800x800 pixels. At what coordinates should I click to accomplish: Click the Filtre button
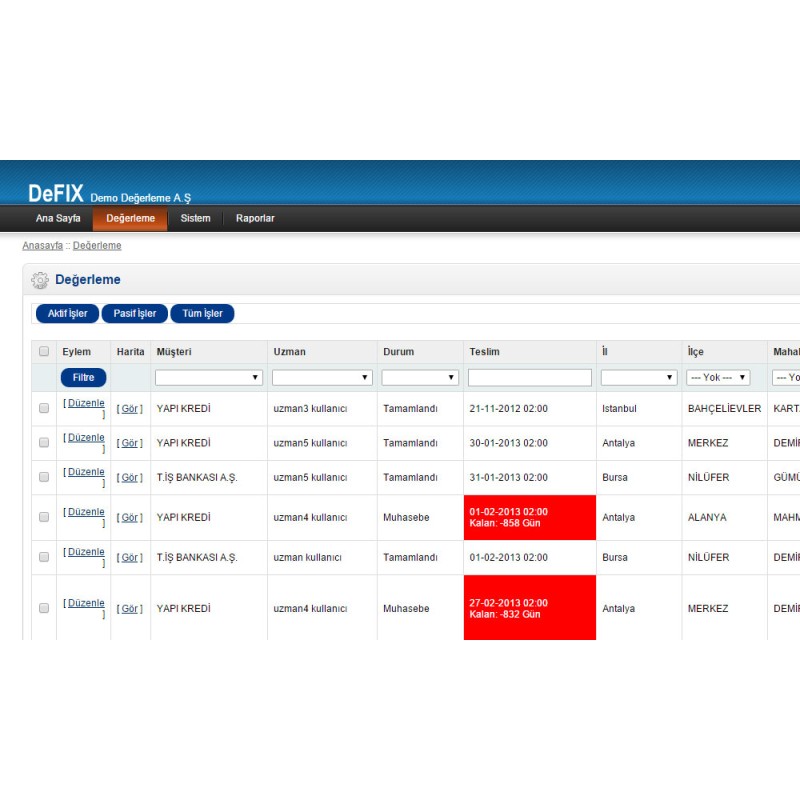tap(84, 378)
